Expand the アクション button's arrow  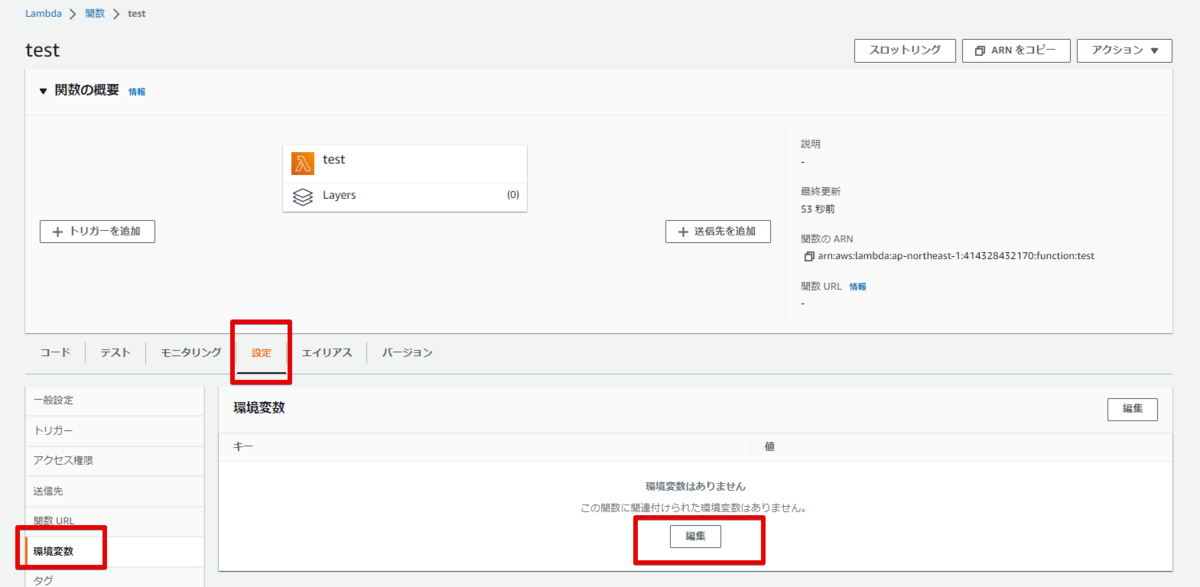tap(1156, 50)
